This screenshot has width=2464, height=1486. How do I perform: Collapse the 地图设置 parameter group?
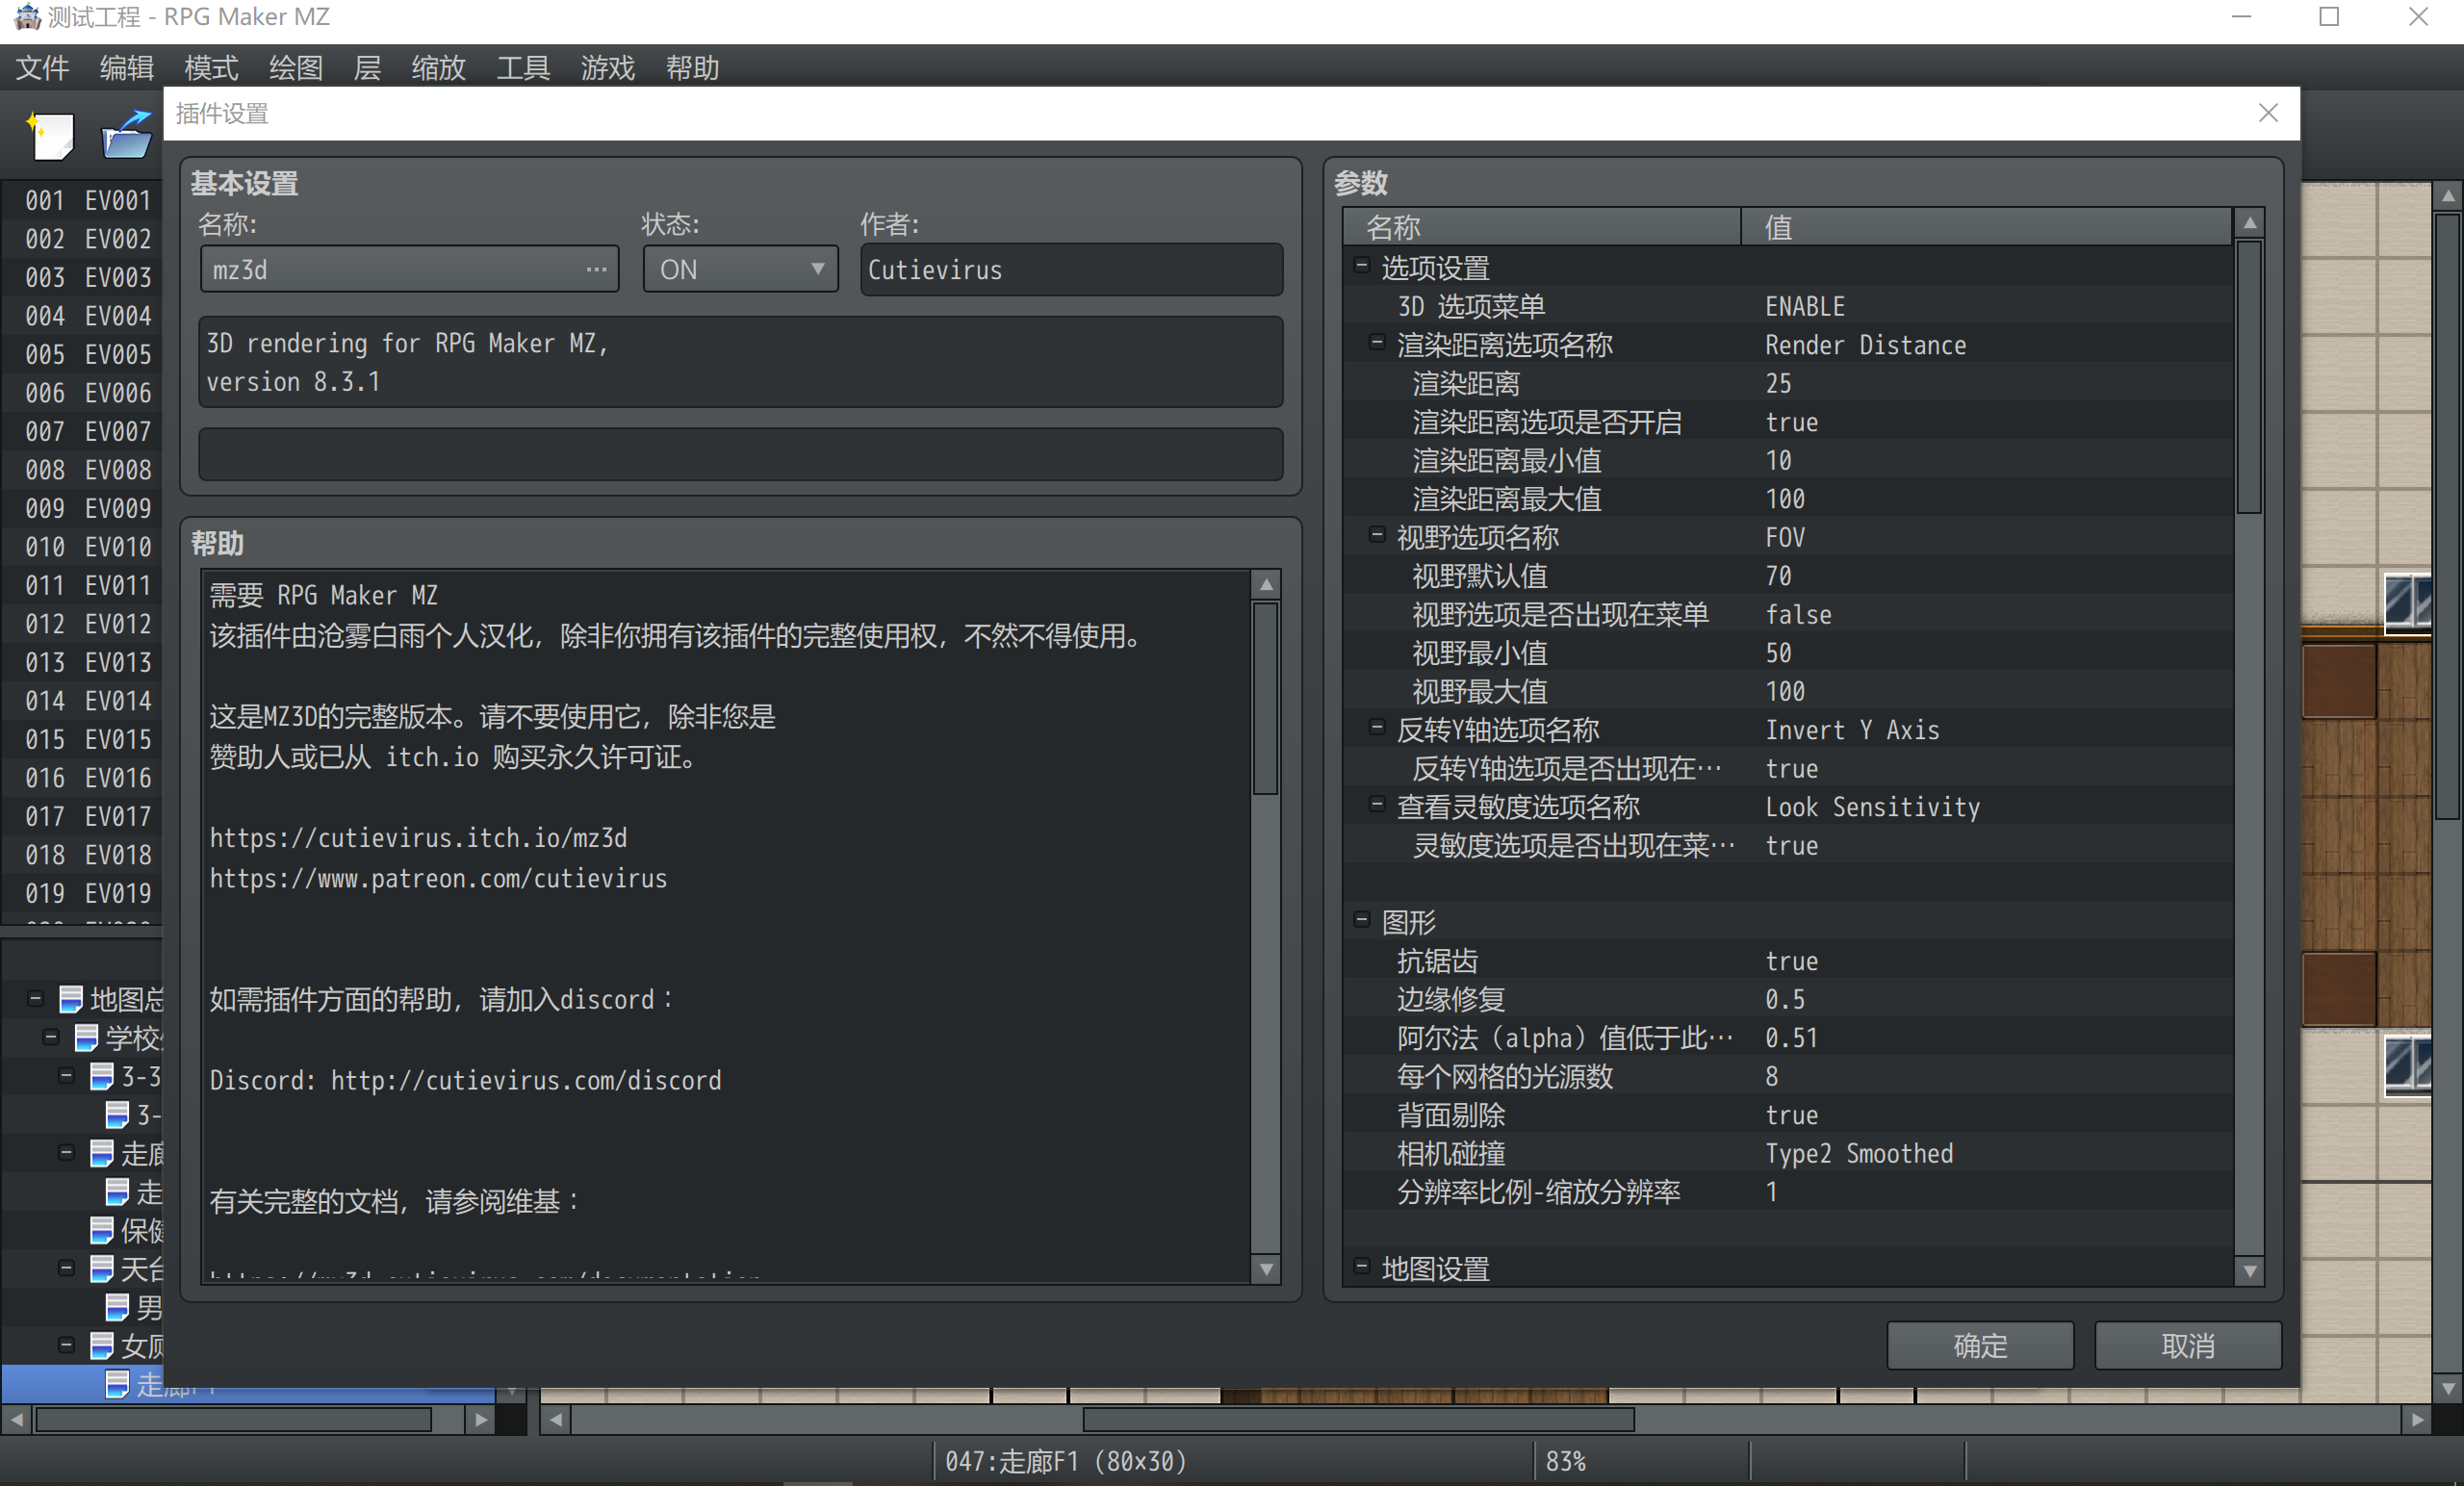1361,1267
